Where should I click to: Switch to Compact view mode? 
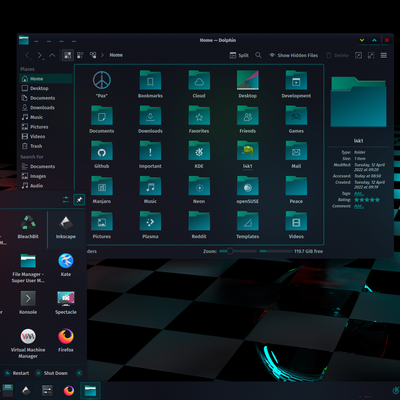coord(80,55)
